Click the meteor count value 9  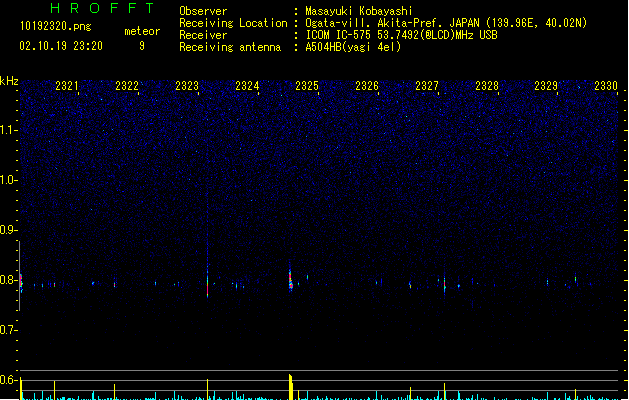tap(142, 46)
